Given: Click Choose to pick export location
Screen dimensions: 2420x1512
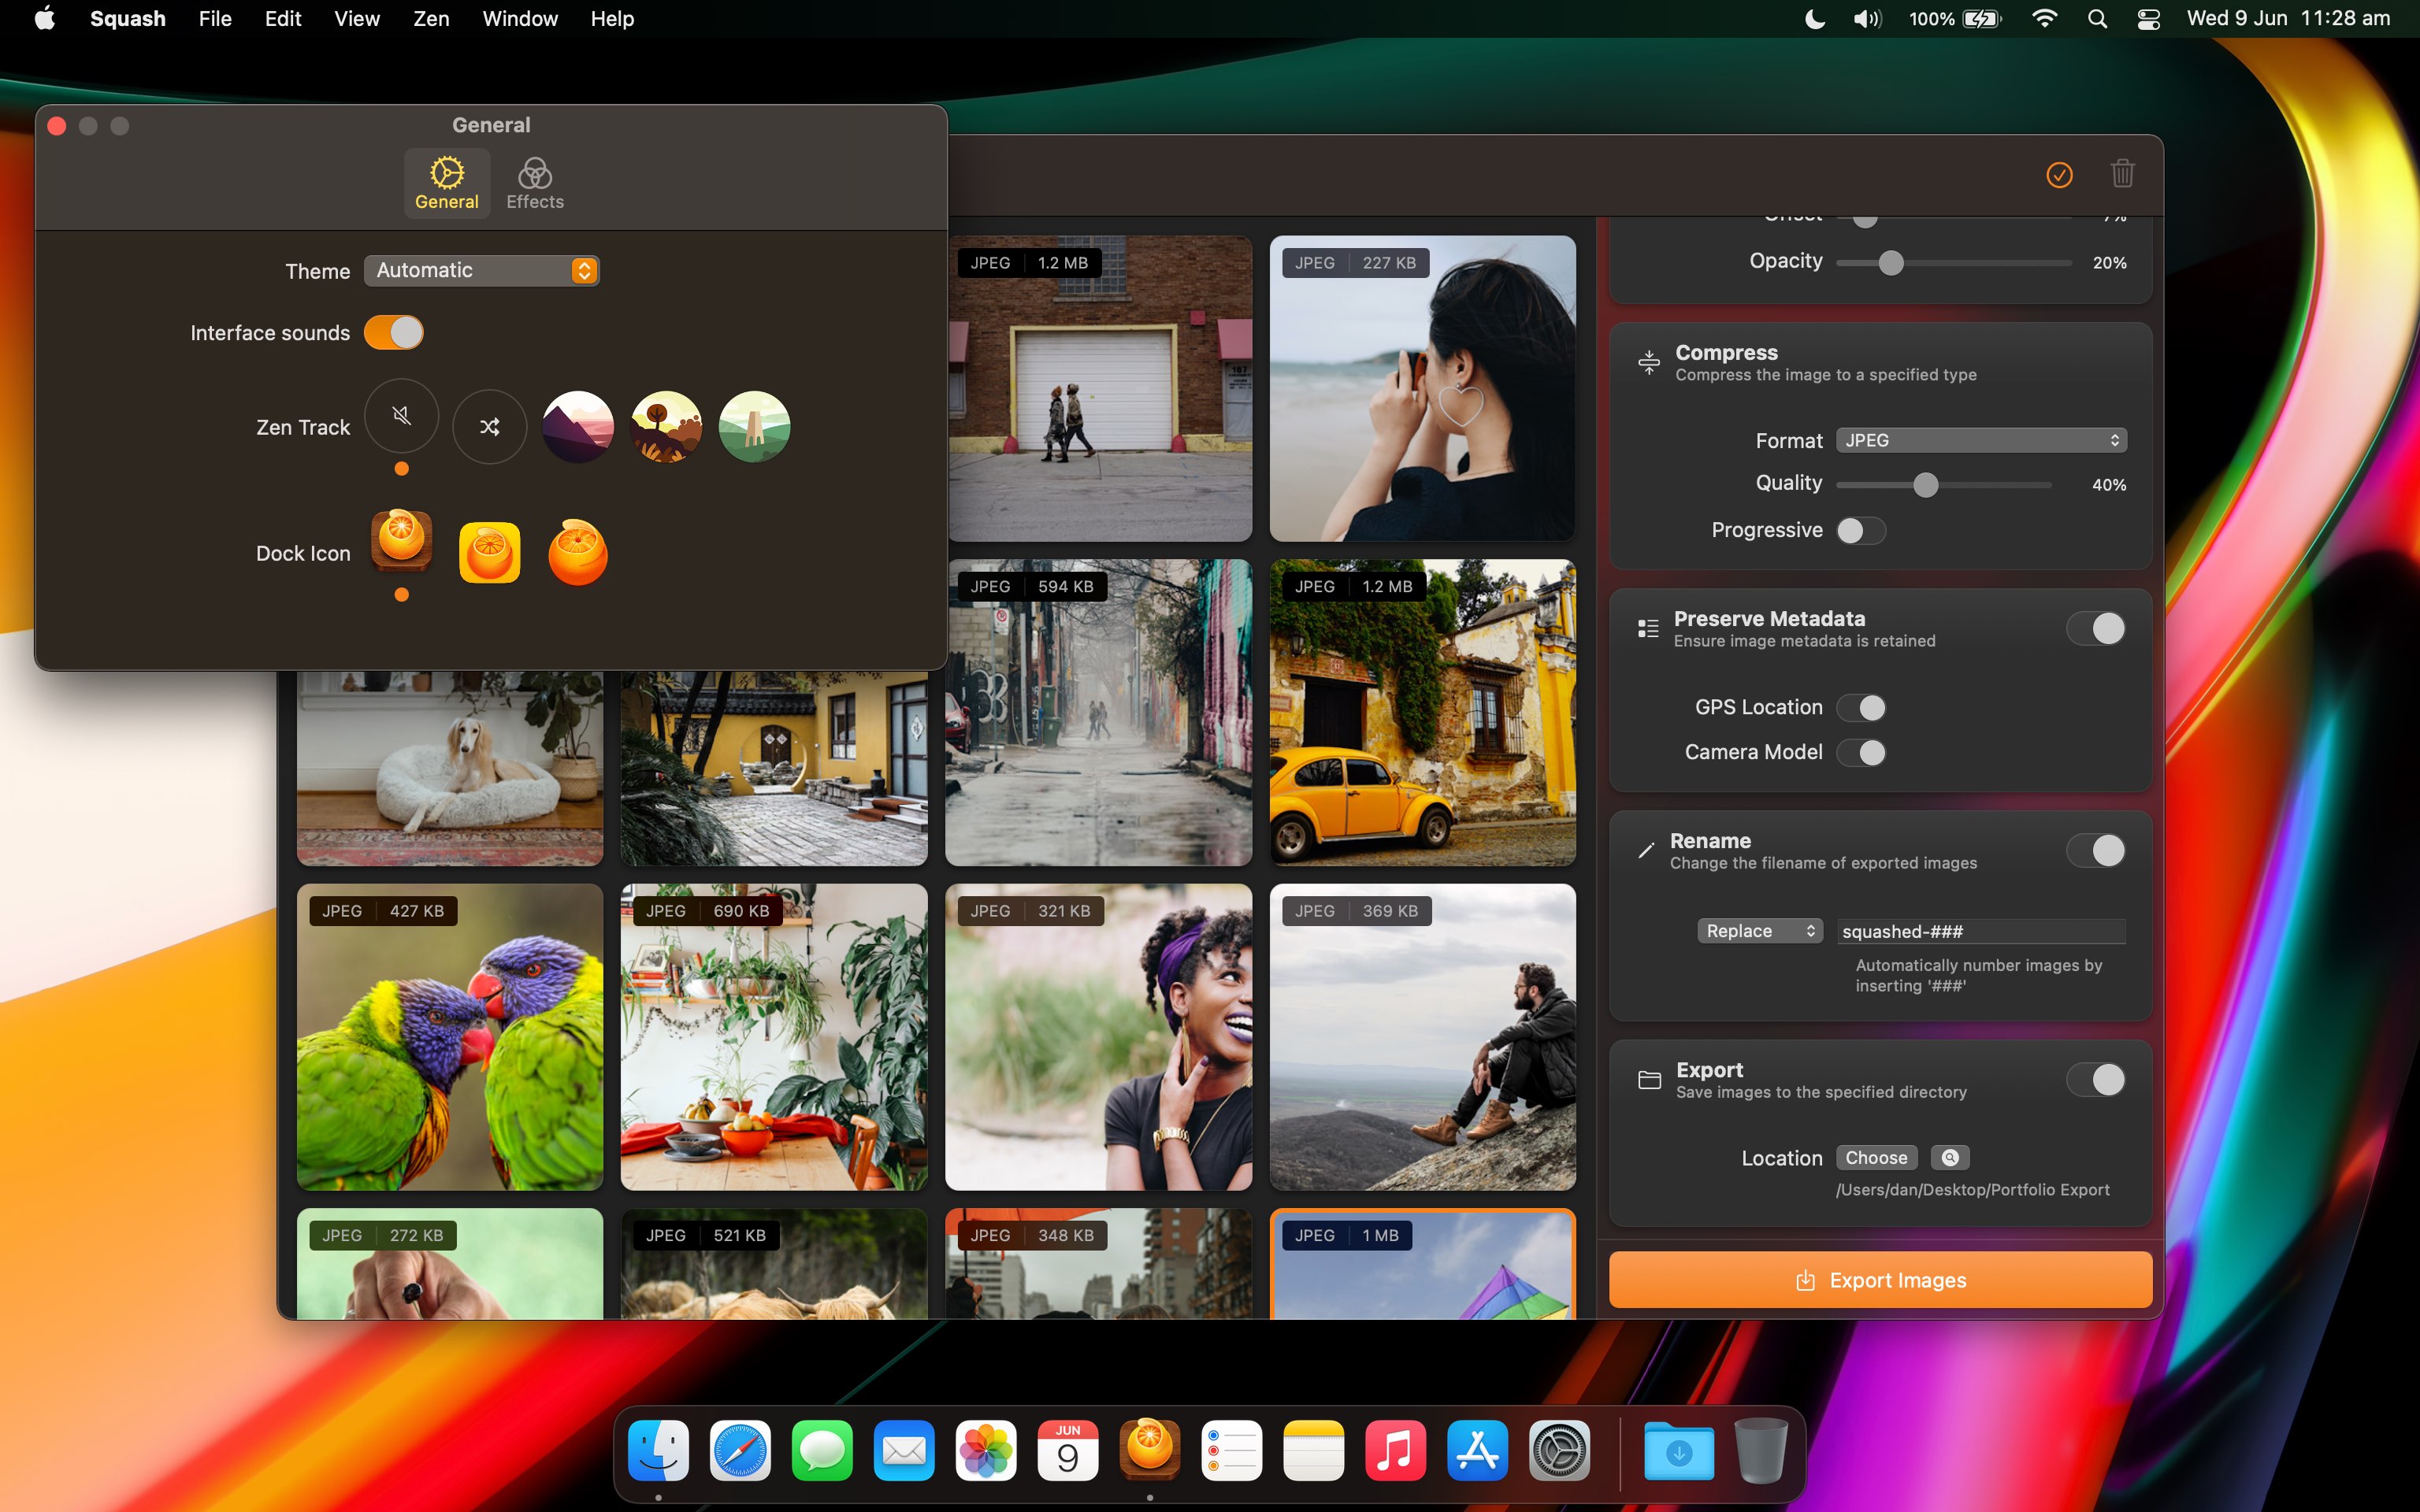Looking at the screenshot, I should point(1876,1158).
